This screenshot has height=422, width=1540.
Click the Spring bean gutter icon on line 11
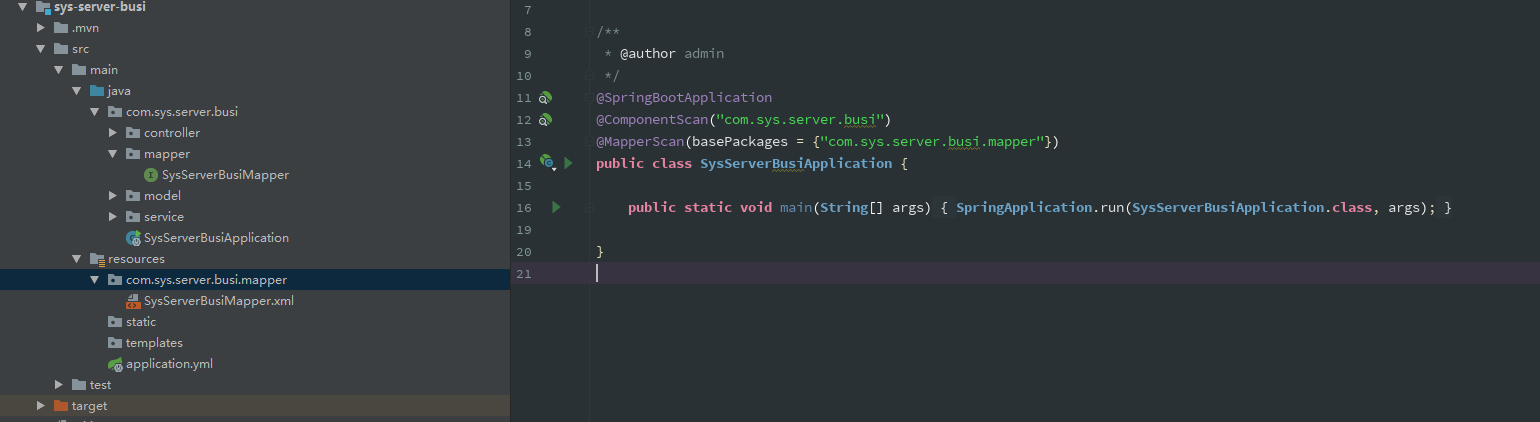(x=545, y=98)
